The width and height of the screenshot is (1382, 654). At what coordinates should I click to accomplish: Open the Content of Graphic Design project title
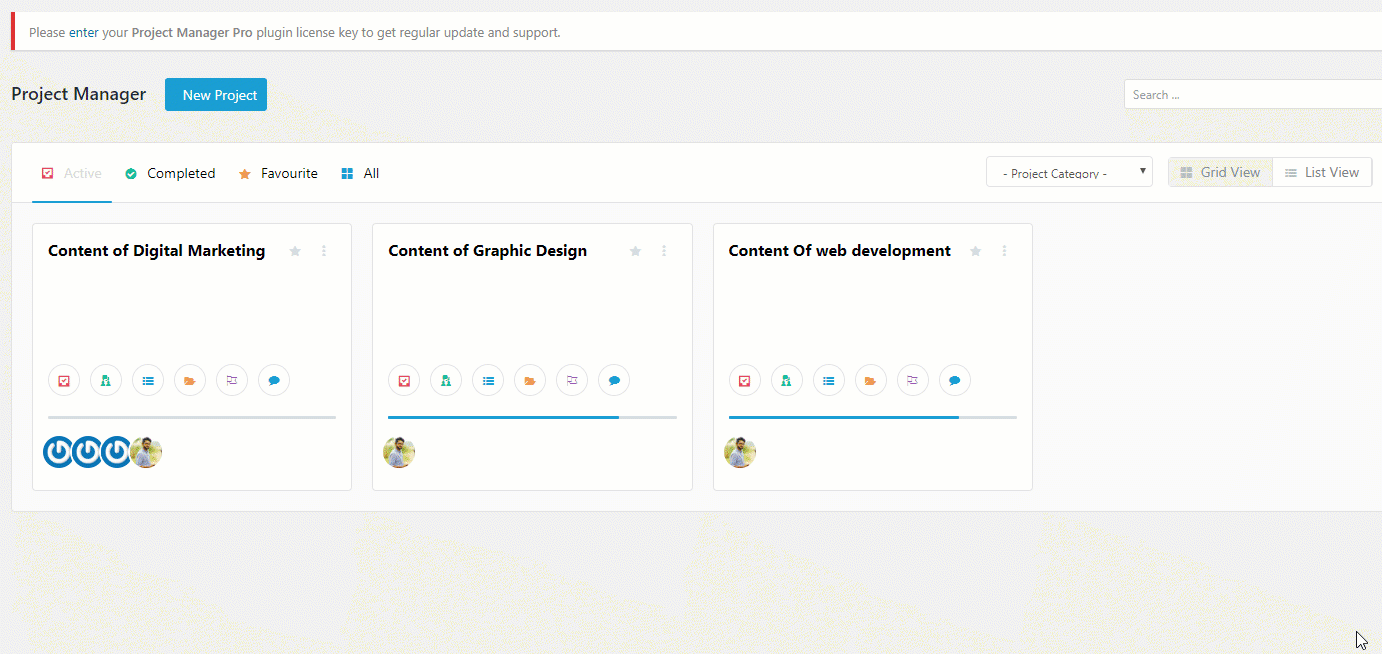click(x=488, y=251)
